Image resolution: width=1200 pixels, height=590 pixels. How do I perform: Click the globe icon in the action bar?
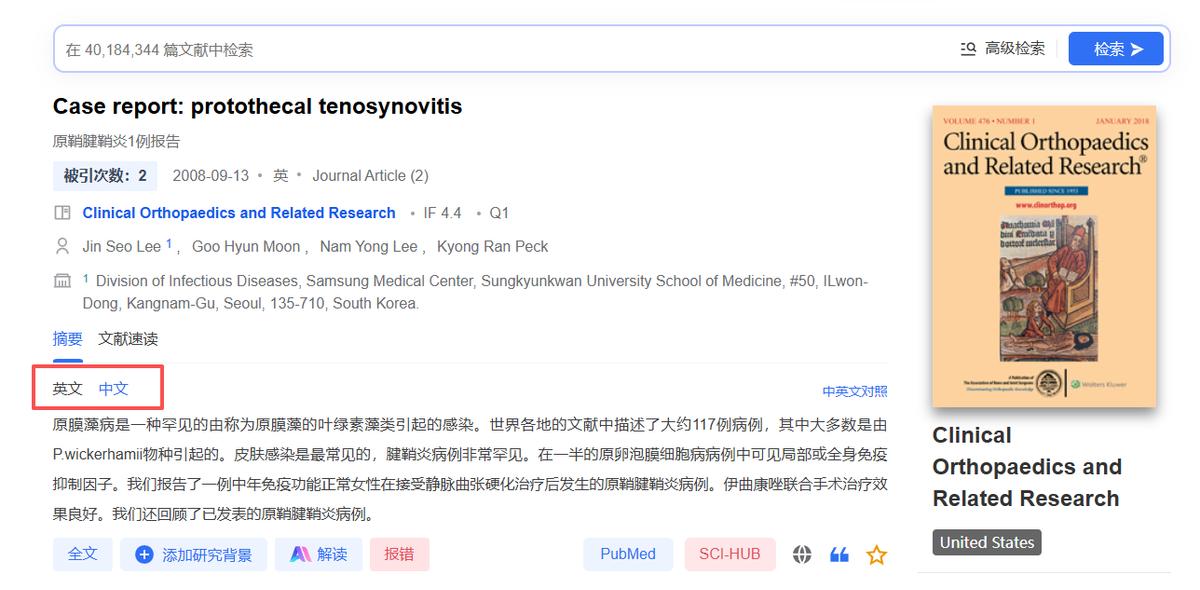[803, 553]
